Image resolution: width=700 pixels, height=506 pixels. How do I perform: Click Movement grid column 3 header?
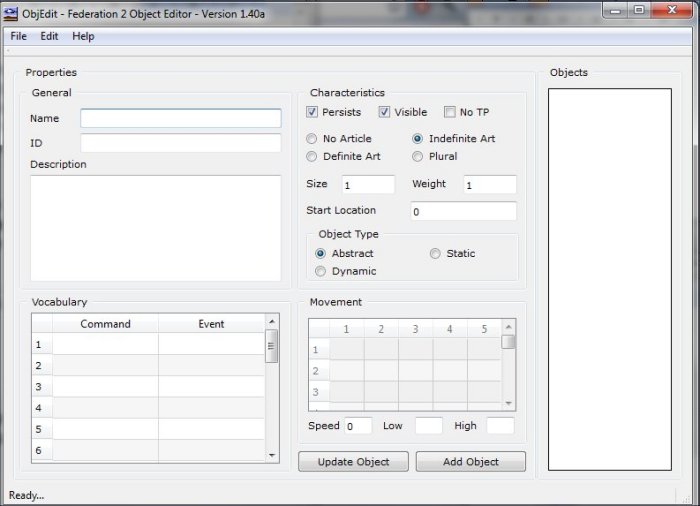[416, 329]
